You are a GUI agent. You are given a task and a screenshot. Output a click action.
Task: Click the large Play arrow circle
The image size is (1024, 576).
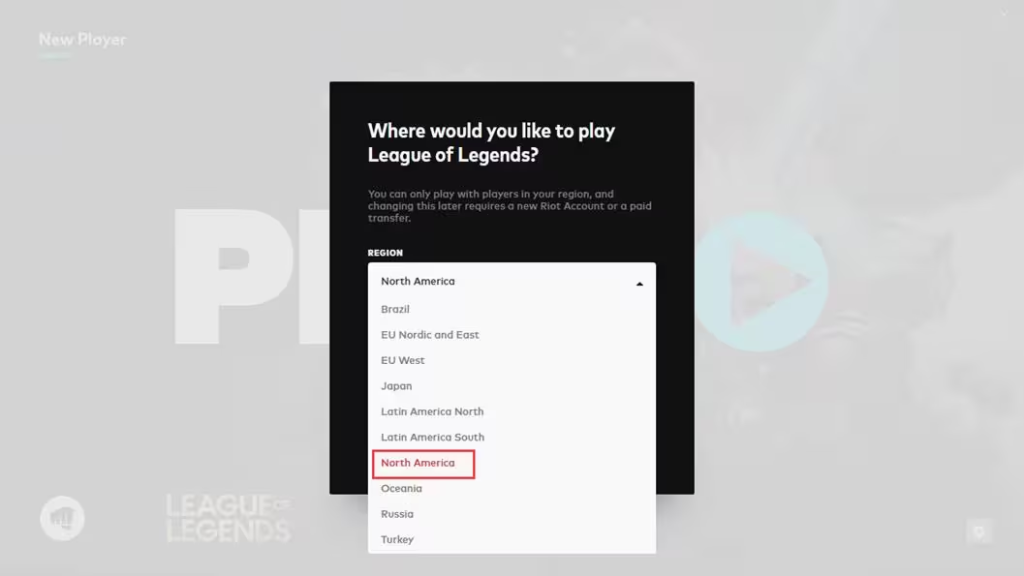pyautogui.click(x=760, y=281)
